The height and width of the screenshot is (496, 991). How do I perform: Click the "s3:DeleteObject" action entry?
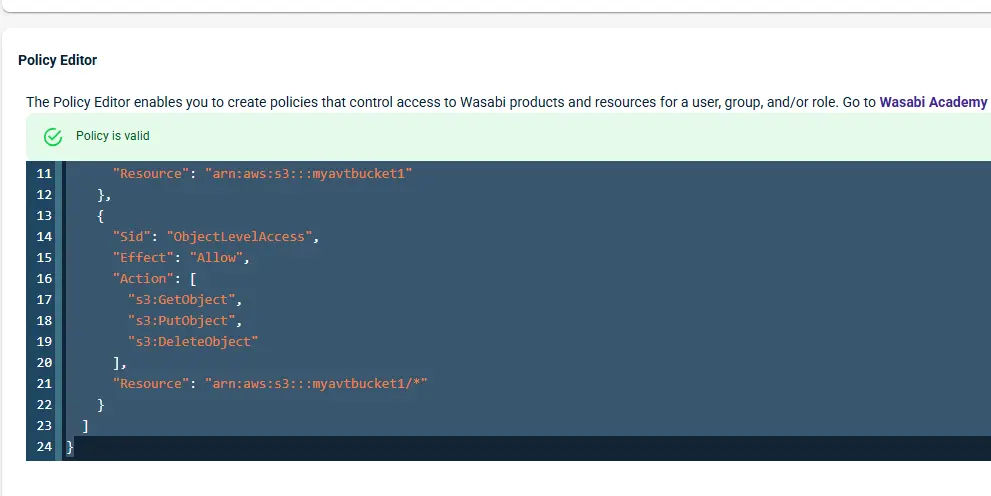click(193, 341)
